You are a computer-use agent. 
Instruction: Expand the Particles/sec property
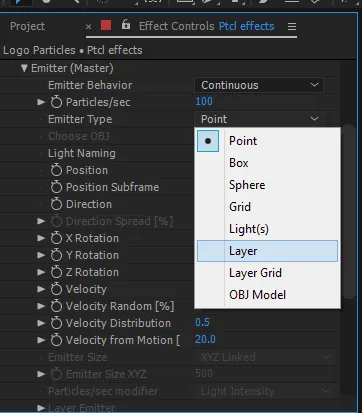coord(41,102)
